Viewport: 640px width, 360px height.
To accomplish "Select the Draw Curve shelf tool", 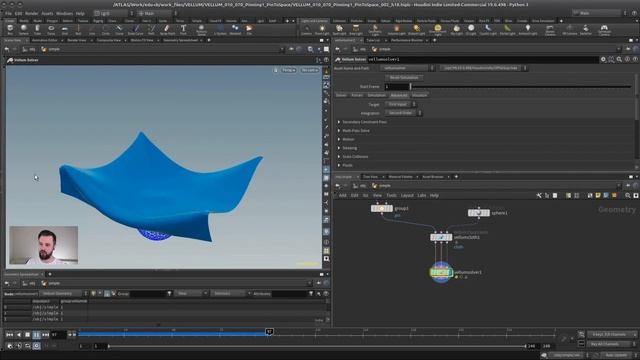I will (x=136, y=29).
